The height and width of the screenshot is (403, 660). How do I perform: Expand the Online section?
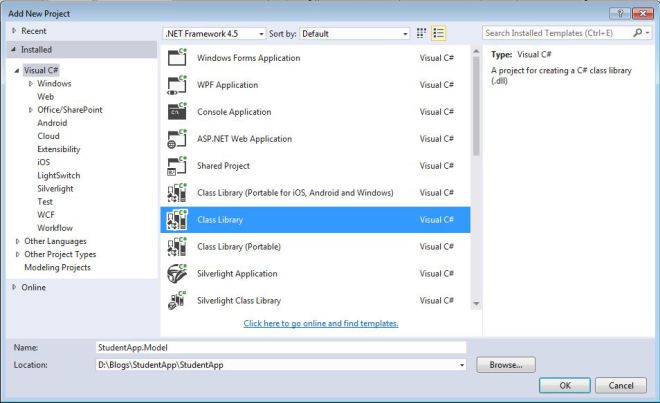point(14,287)
